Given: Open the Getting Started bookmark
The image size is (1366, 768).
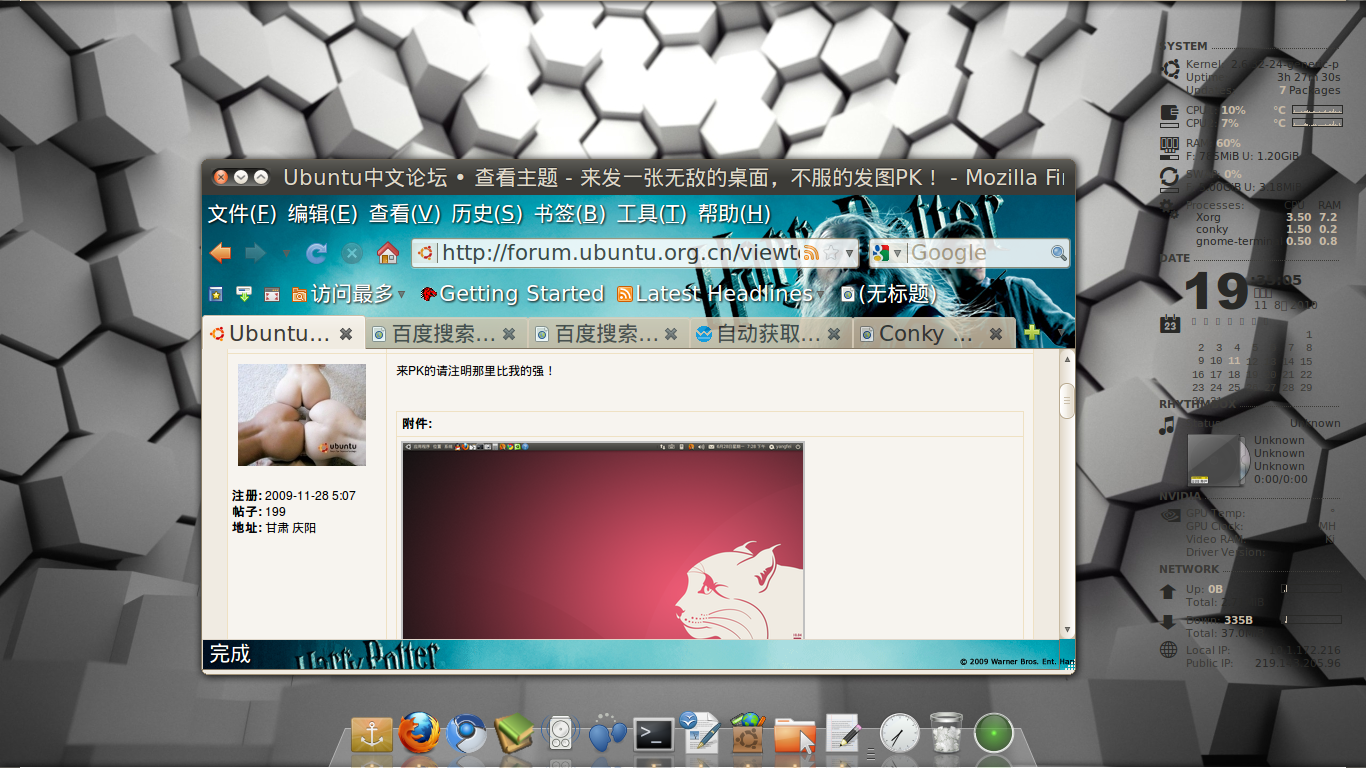Looking at the screenshot, I should click(x=512, y=294).
